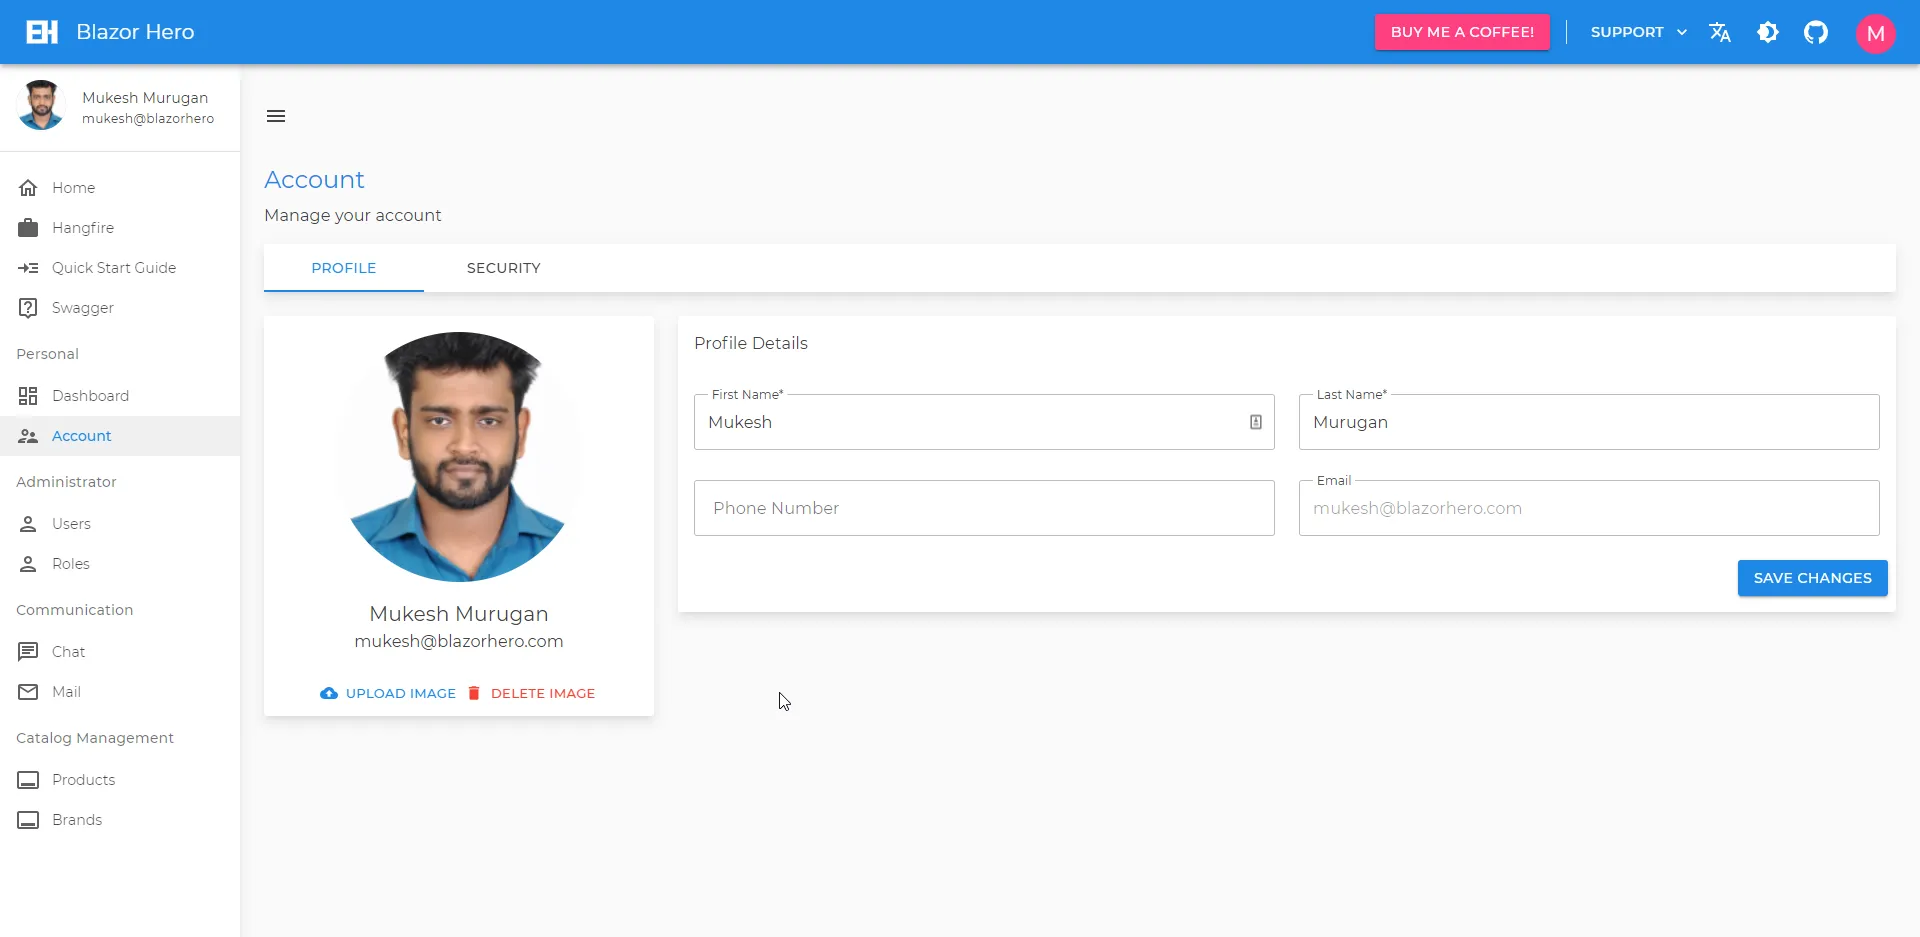Viewport: 1920px width, 937px height.
Task: Expand the Mukesh Murugan profile card in sidebar
Action: (x=120, y=105)
